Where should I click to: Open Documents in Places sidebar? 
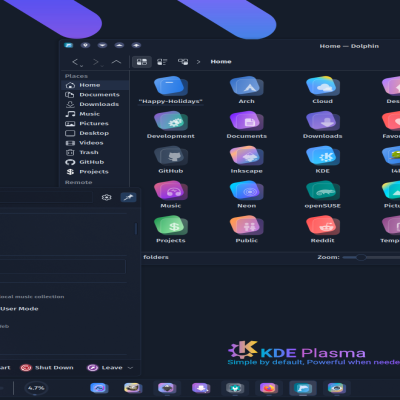click(x=95, y=95)
